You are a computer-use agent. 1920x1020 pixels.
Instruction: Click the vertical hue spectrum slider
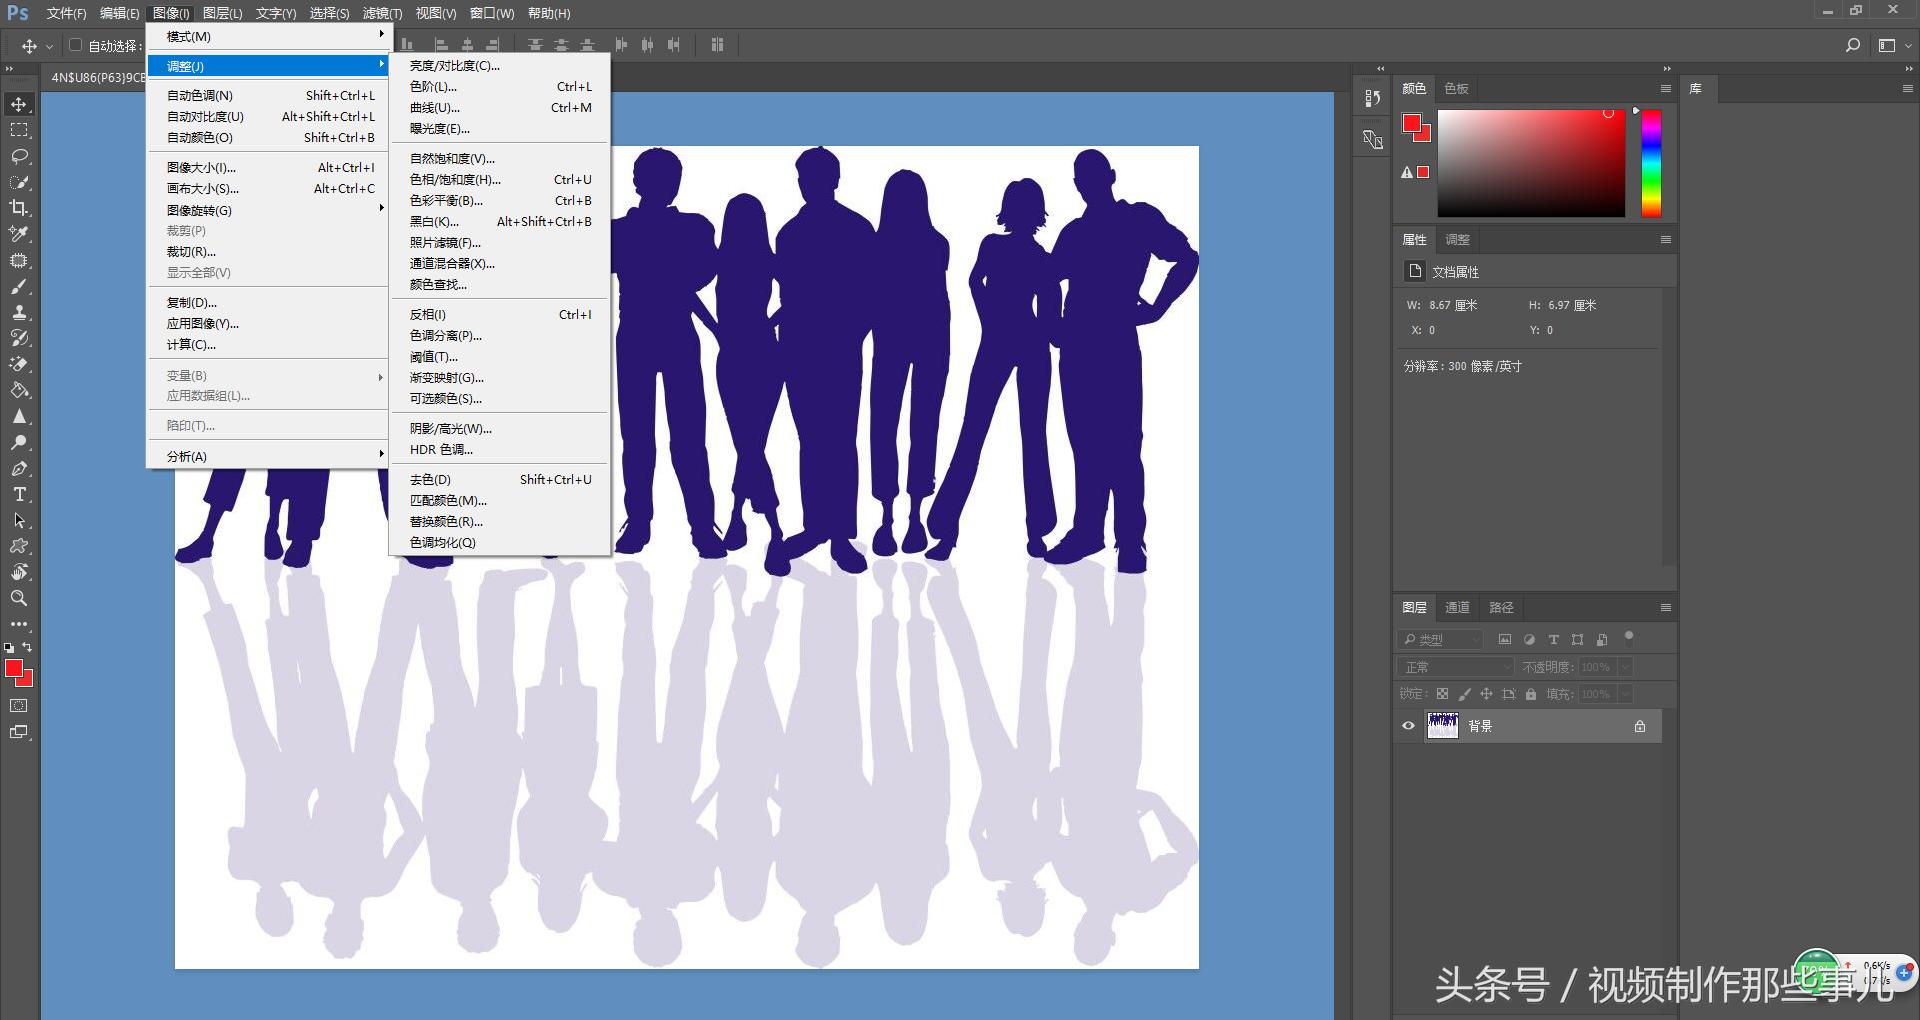point(1651,163)
